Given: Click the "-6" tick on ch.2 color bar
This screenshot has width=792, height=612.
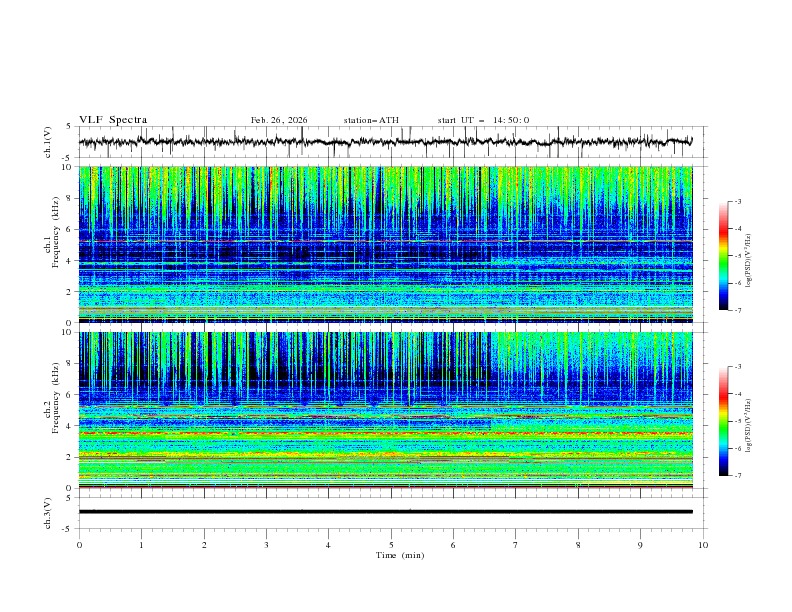Looking at the screenshot, I should [738, 448].
